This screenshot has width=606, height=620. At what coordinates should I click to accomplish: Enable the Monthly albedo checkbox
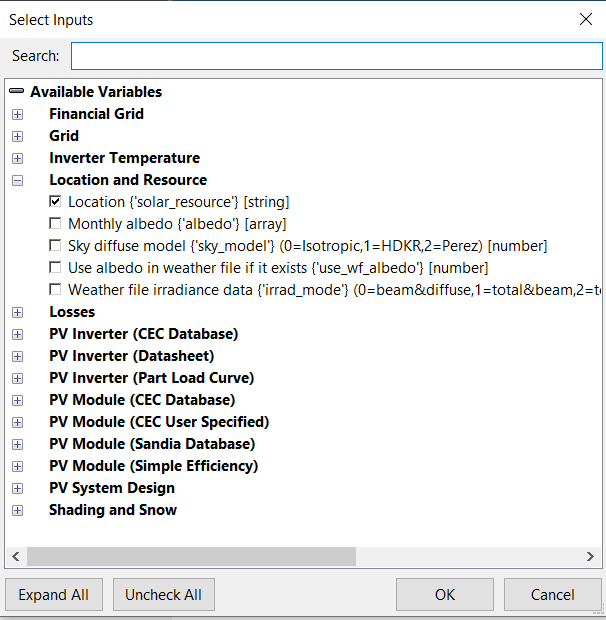click(56, 224)
